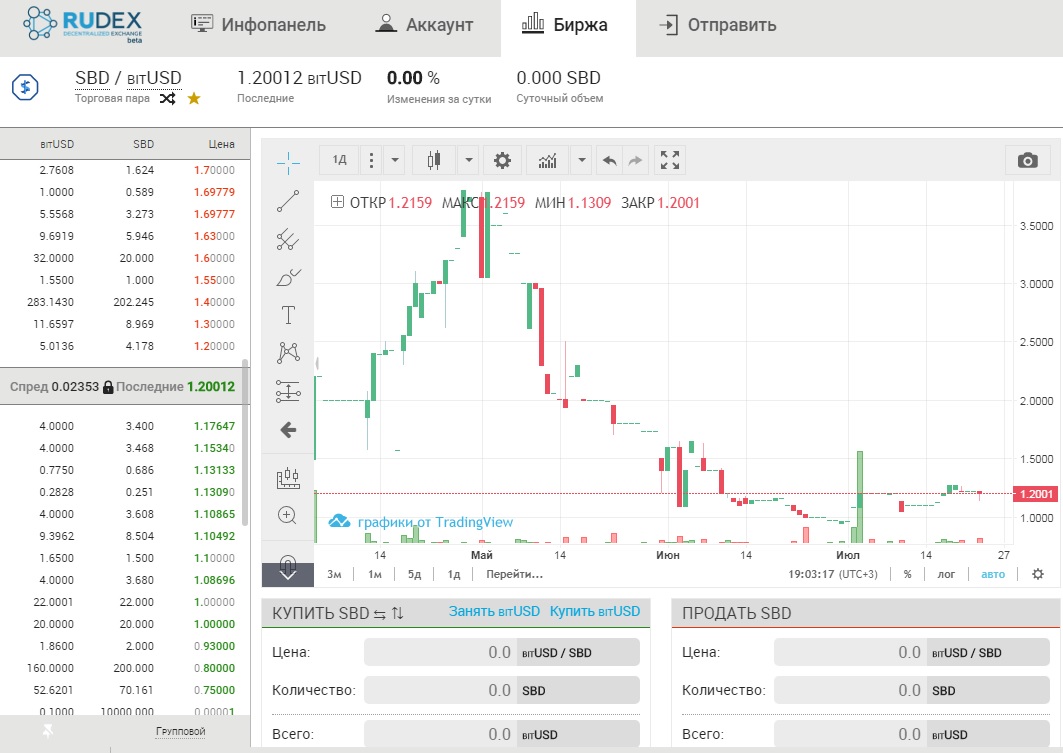Click the SBD / bitUSD trading pair name
Viewport: 1063px width, 753px height.
pos(128,78)
